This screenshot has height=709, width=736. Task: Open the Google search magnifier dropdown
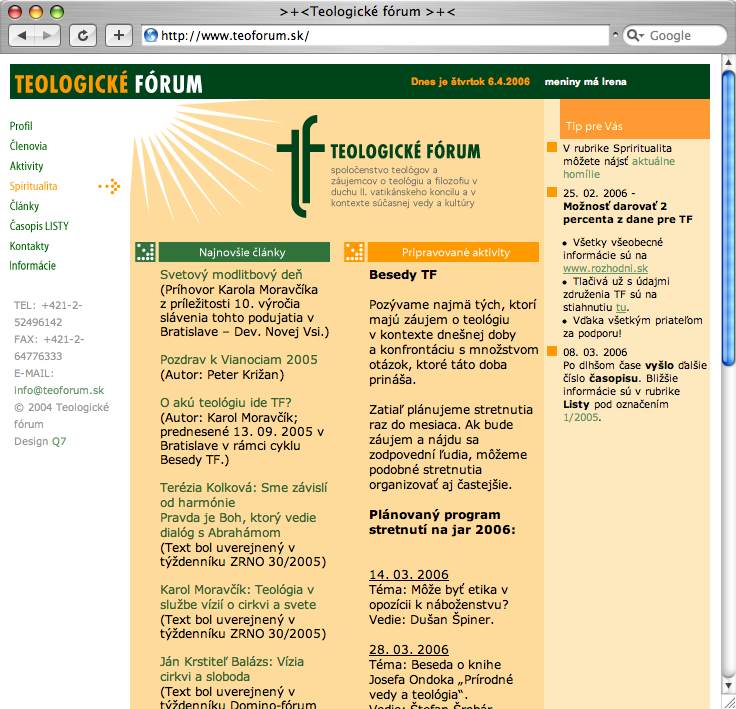(x=635, y=35)
